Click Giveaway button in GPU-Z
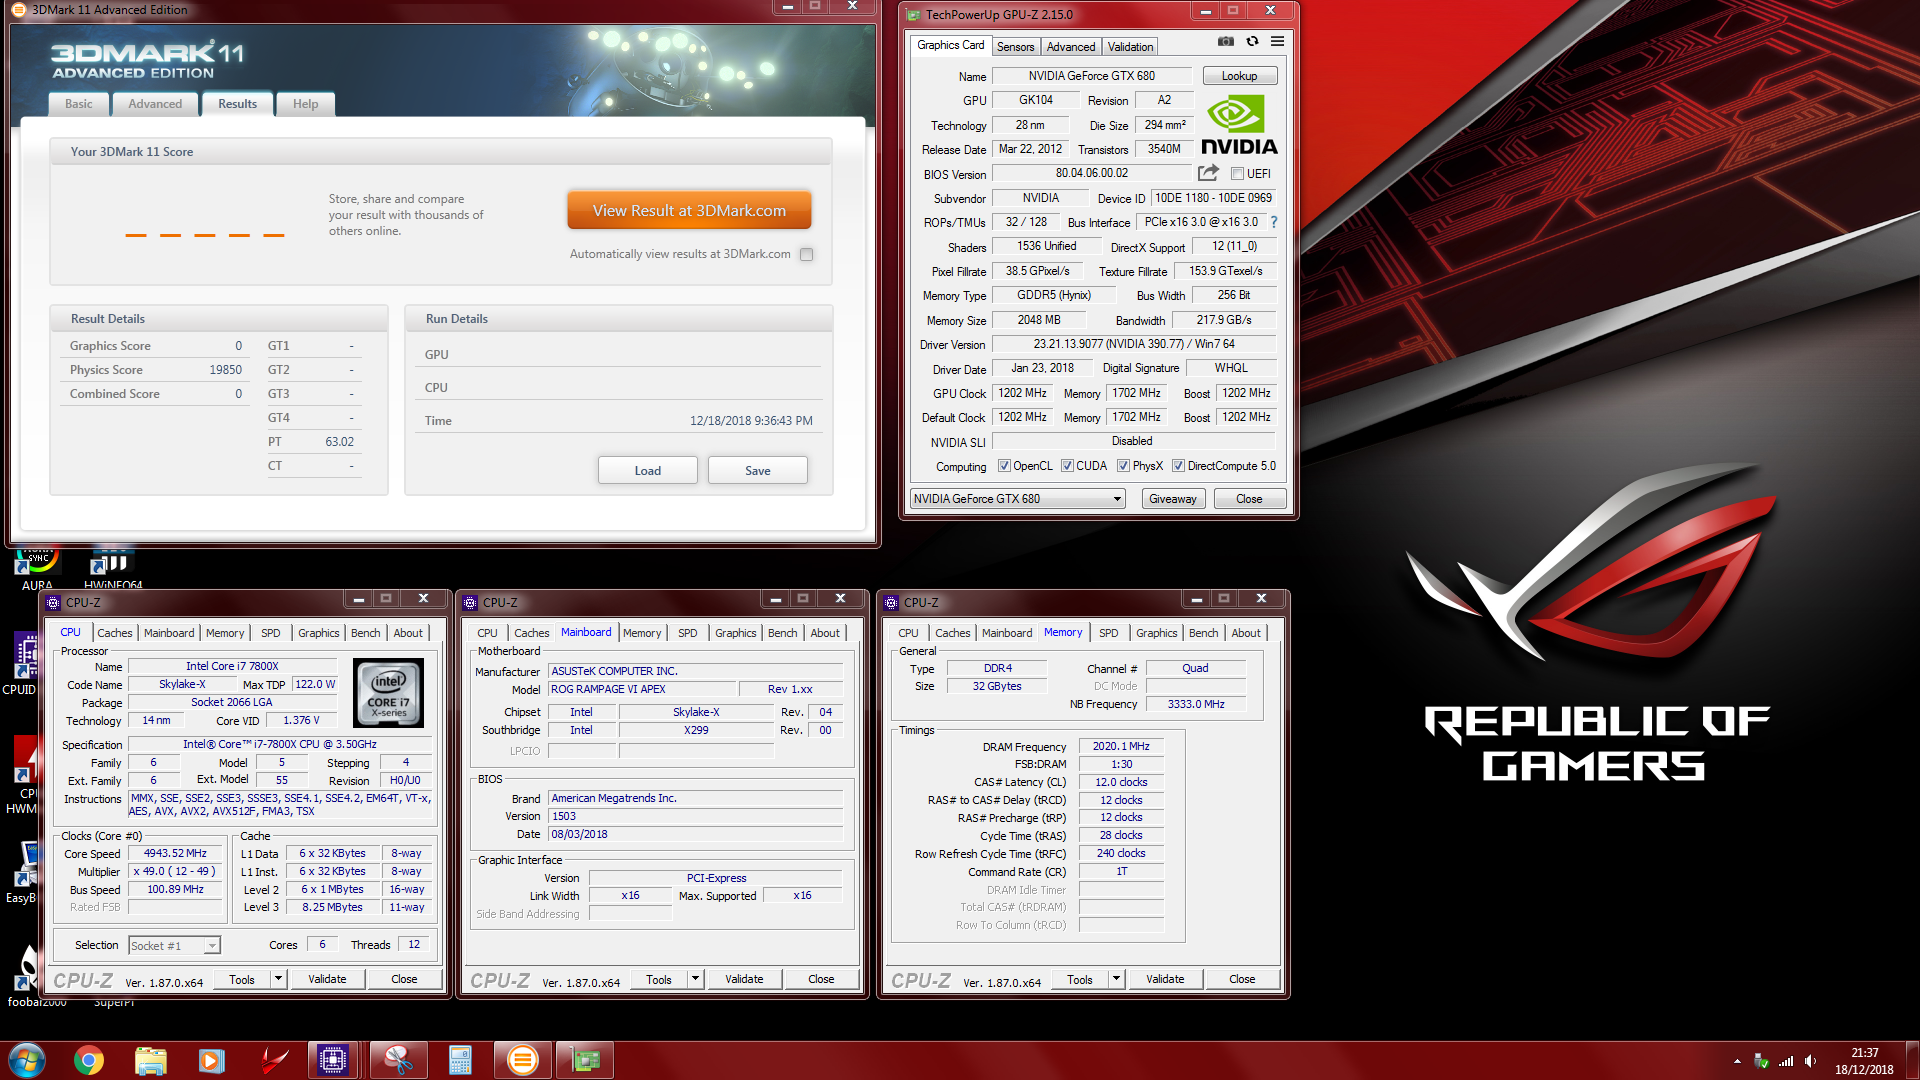The width and height of the screenshot is (1920, 1080). tap(1172, 499)
